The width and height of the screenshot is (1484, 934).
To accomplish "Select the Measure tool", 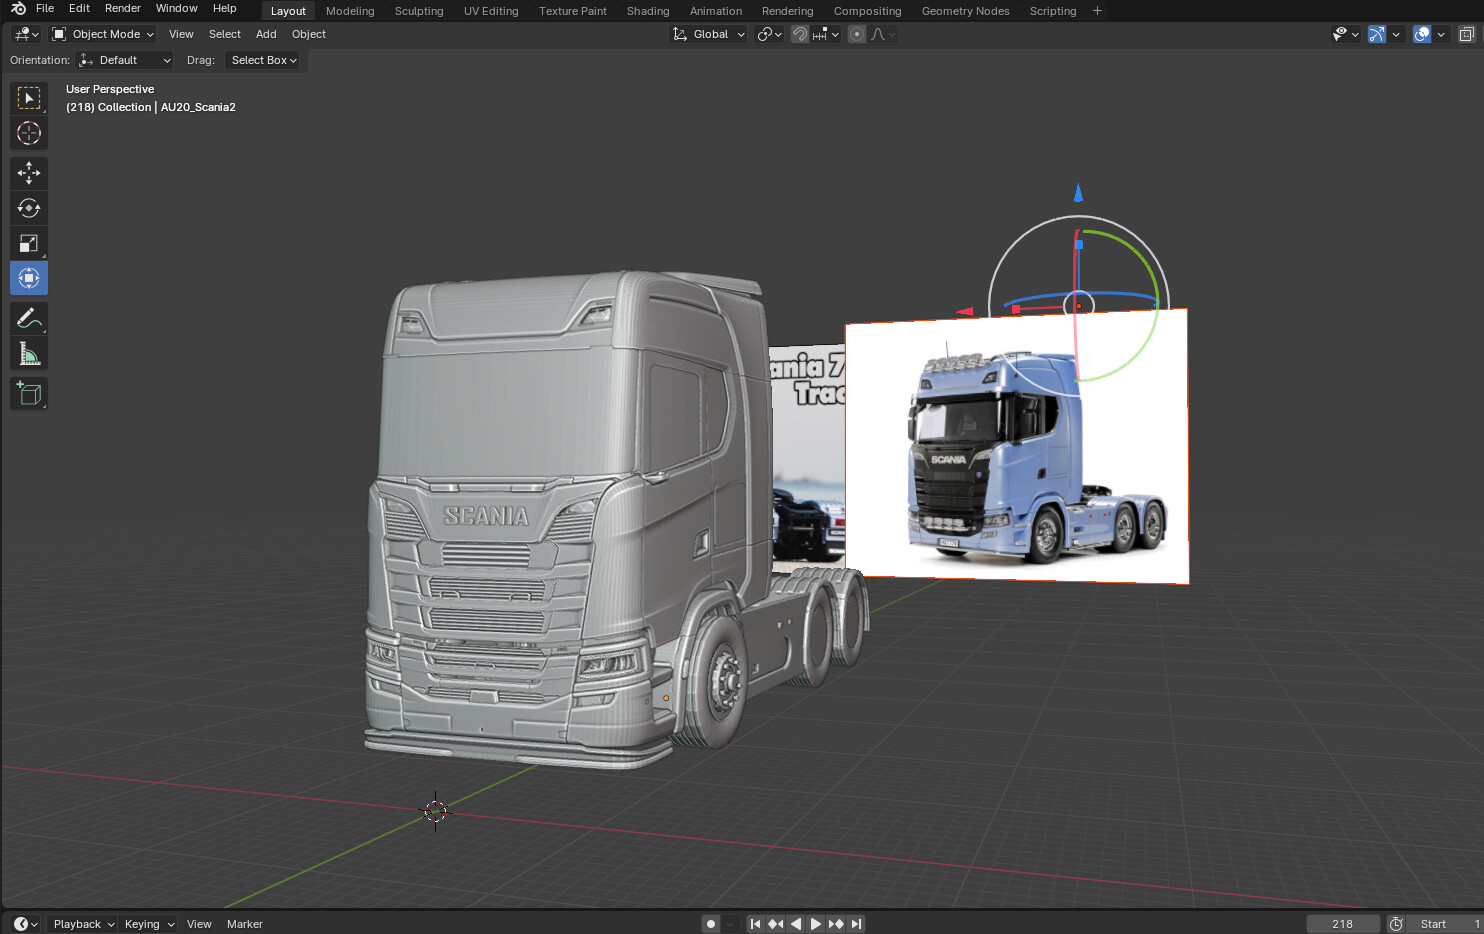I will tap(28, 352).
